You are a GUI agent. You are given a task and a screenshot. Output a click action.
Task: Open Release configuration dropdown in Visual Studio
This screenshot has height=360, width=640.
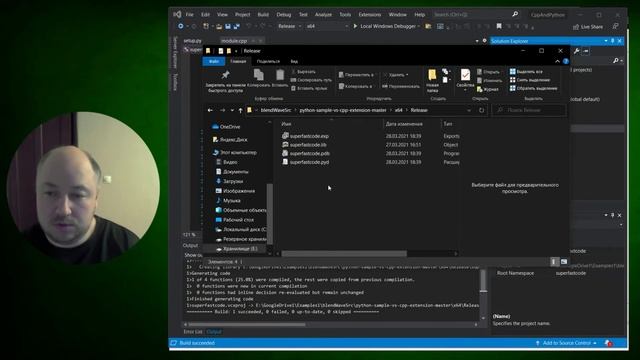pos(289,26)
